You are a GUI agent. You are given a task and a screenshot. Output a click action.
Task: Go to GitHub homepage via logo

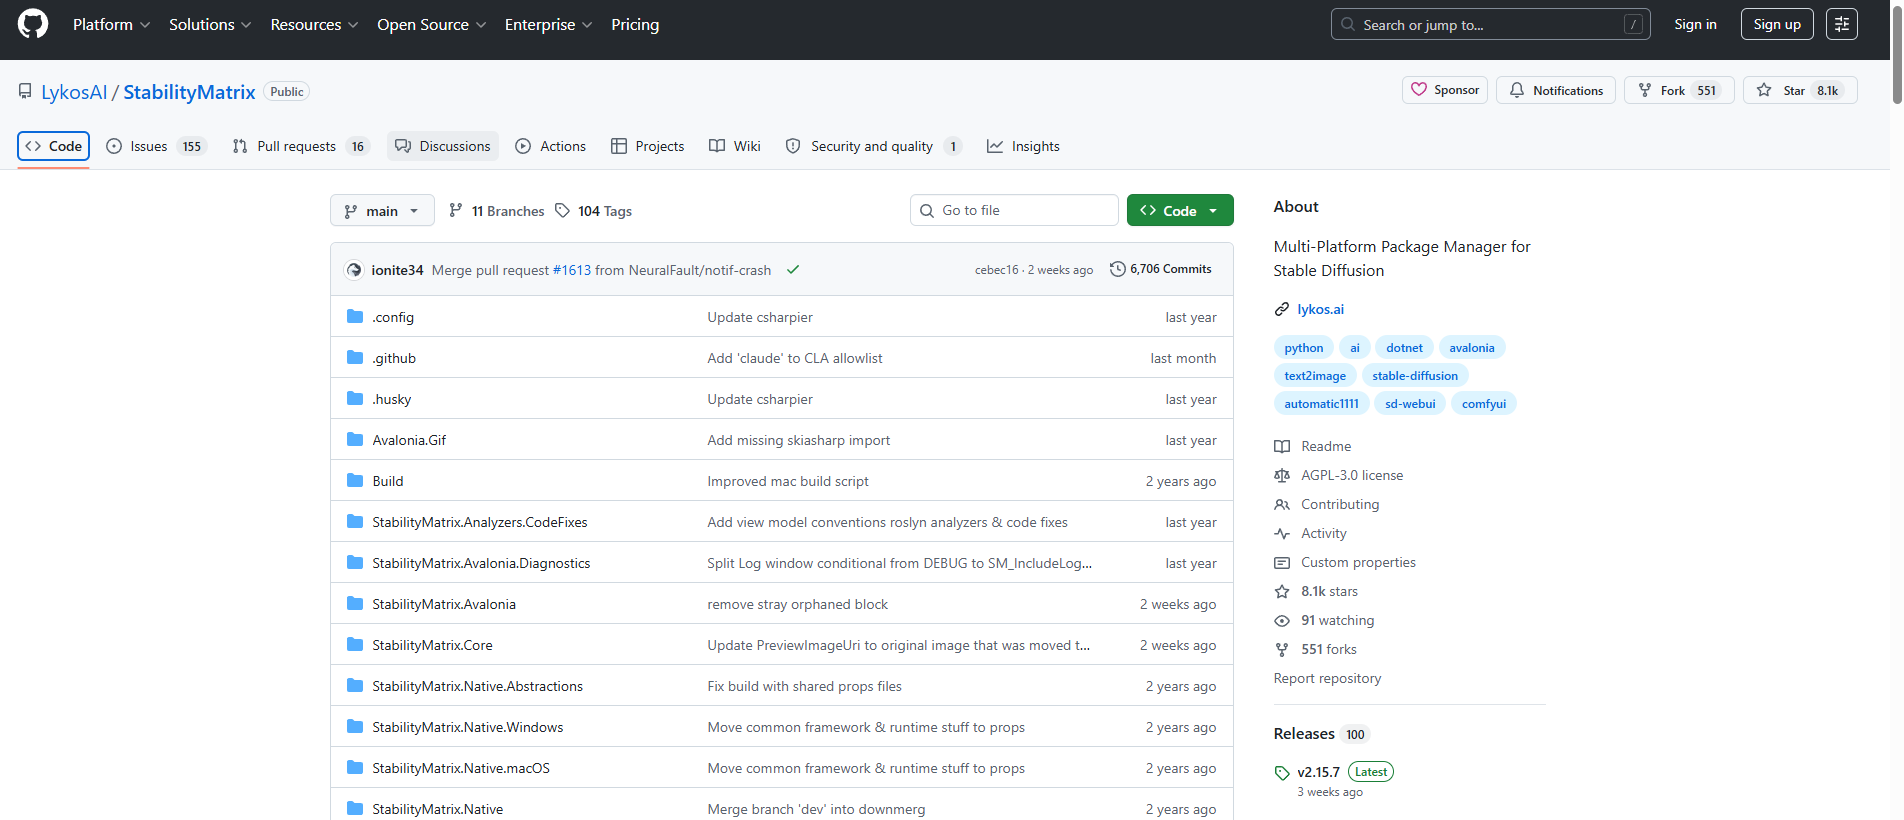coord(33,24)
